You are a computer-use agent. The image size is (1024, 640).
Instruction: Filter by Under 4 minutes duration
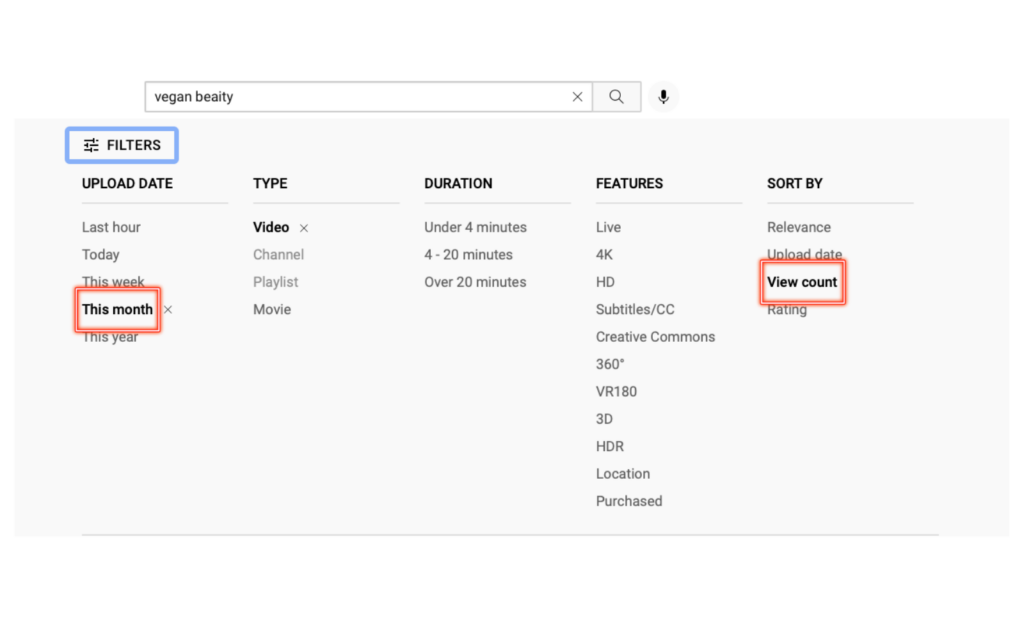(x=475, y=227)
